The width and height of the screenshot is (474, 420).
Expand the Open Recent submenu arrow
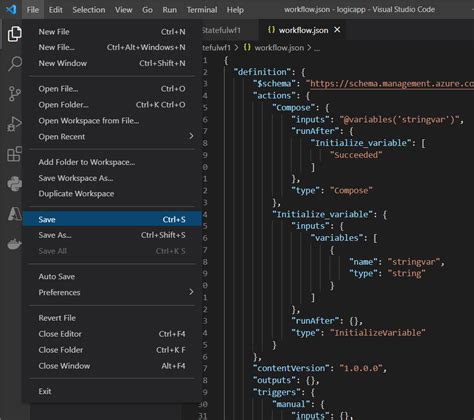point(191,136)
